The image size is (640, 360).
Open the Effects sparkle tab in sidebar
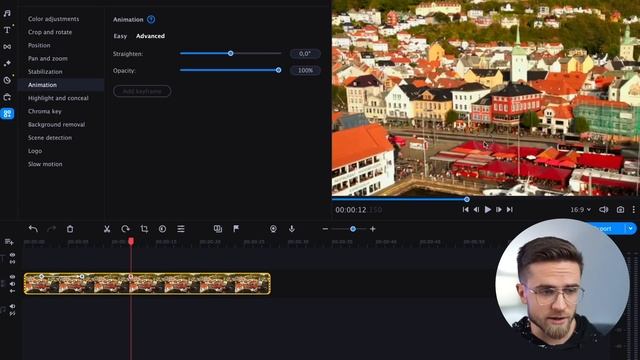click(7, 63)
